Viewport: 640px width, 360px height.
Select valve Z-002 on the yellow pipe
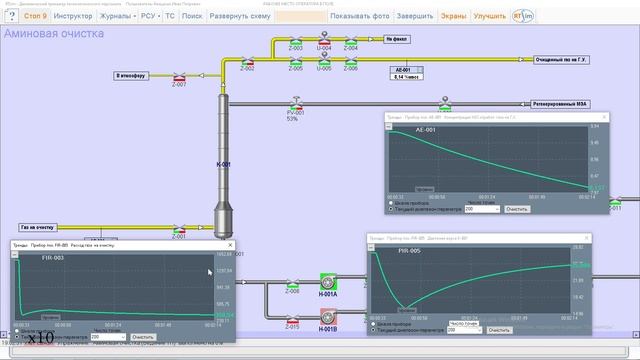(247, 61)
